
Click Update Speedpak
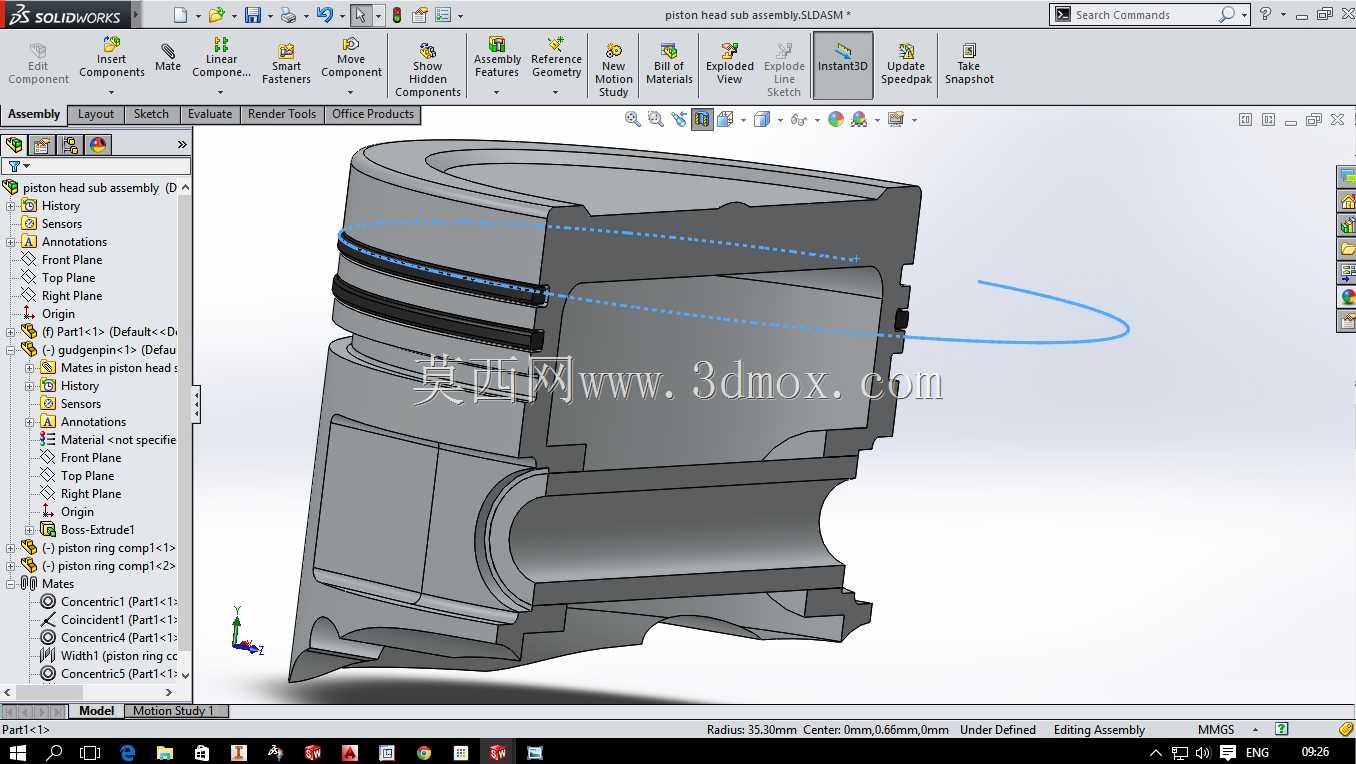[x=906, y=64]
